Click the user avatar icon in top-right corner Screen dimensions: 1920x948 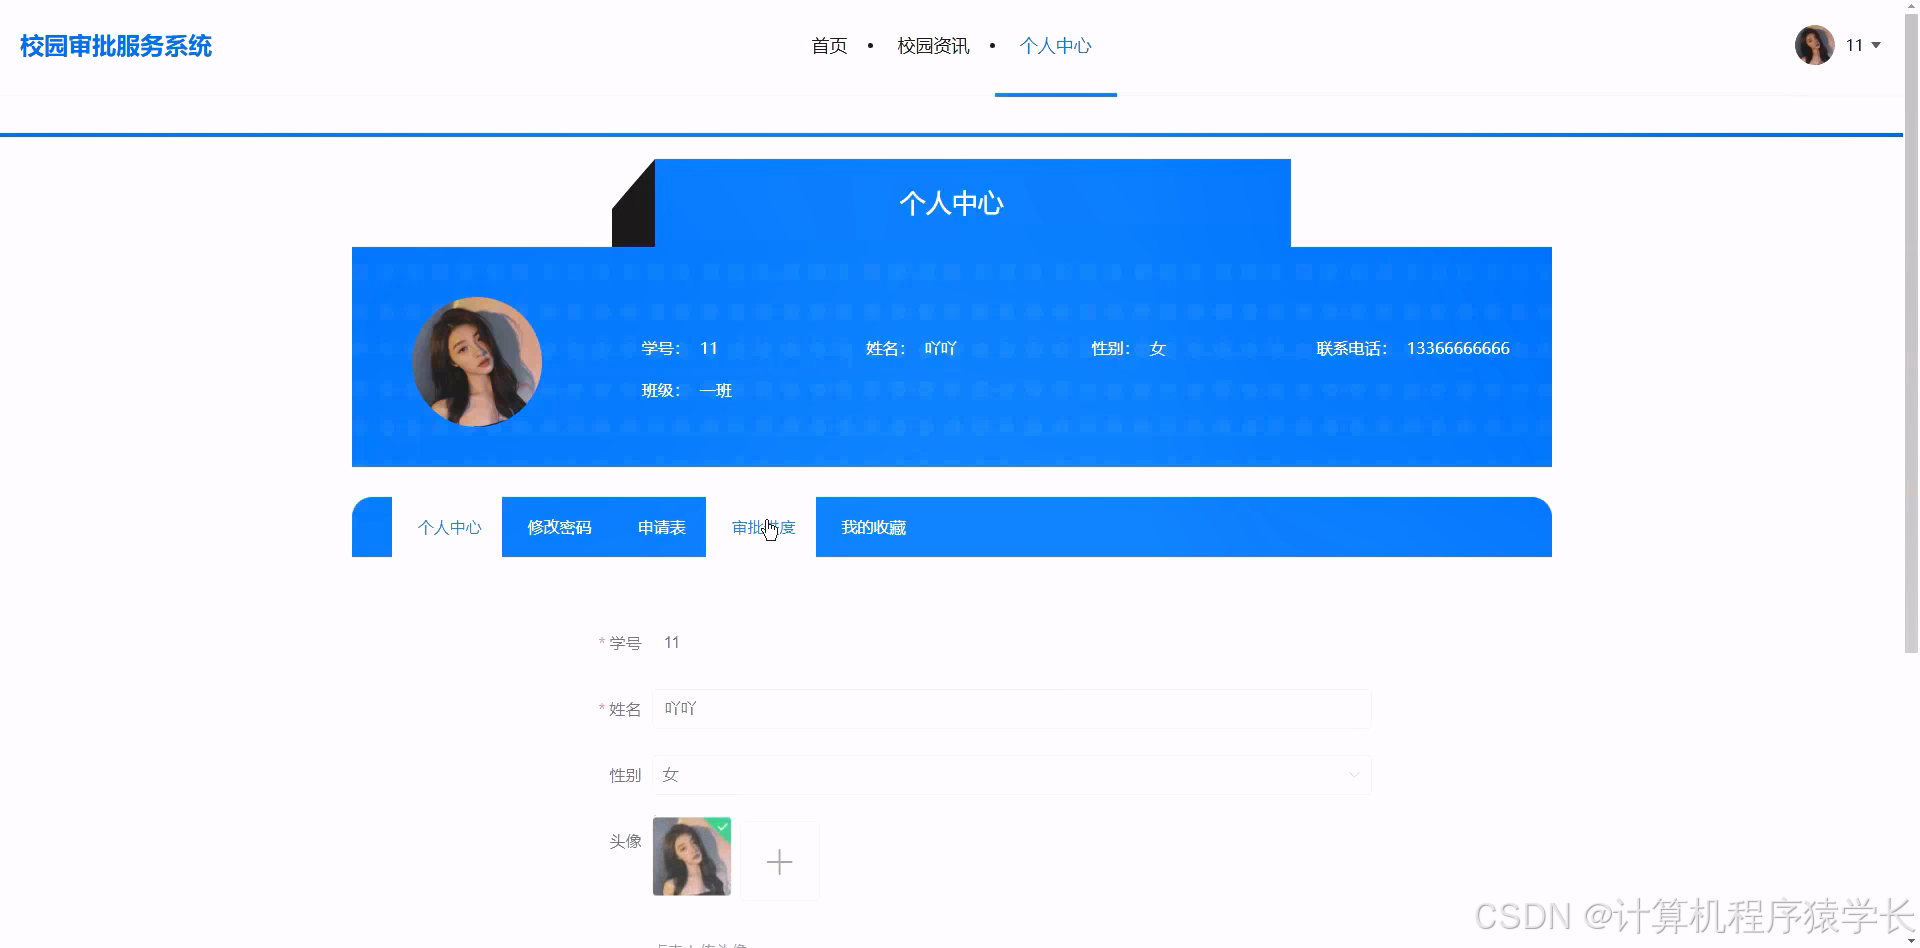point(1813,45)
